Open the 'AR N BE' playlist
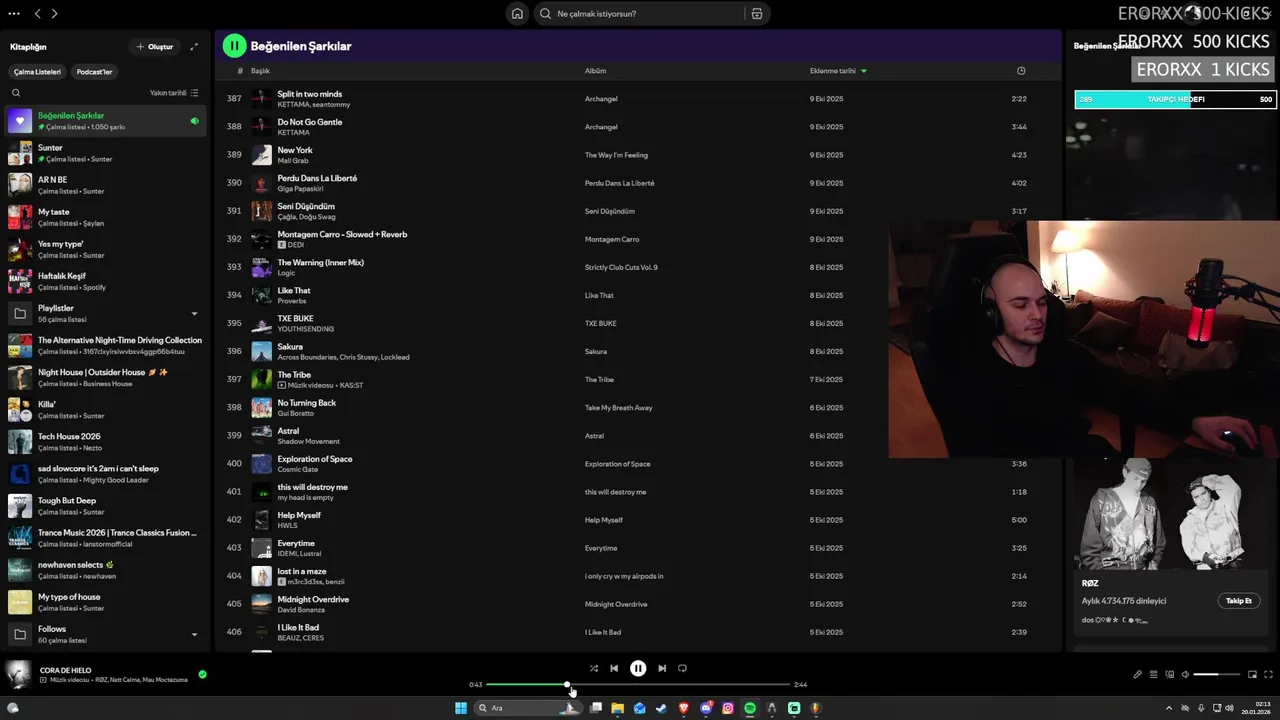This screenshot has width=1280, height=720. point(106,185)
